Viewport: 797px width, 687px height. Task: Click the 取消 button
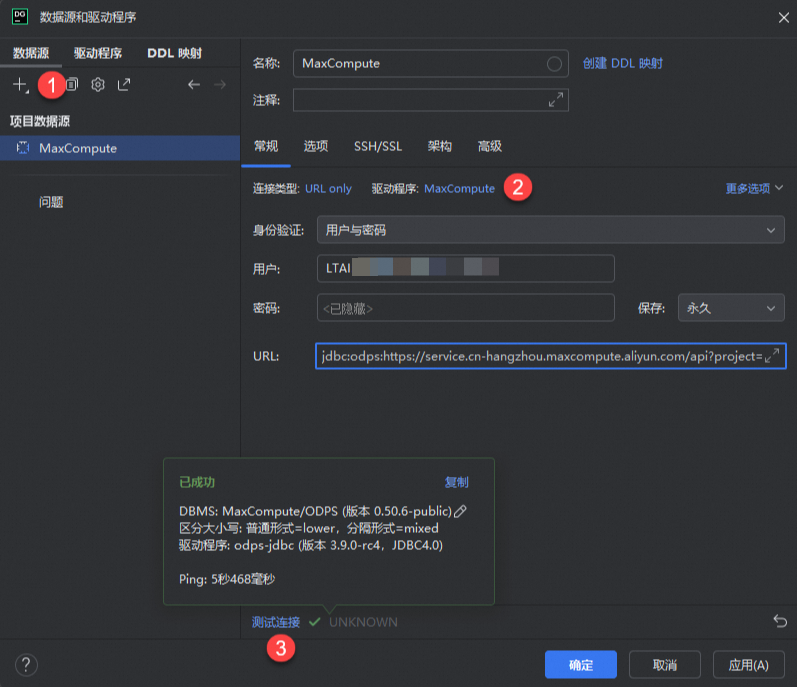coord(665,665)
